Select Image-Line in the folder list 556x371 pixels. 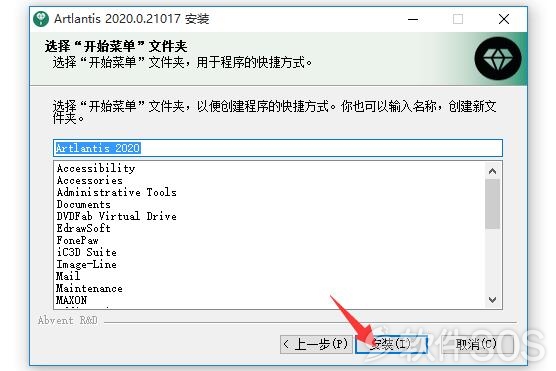(x=86, y=264)
